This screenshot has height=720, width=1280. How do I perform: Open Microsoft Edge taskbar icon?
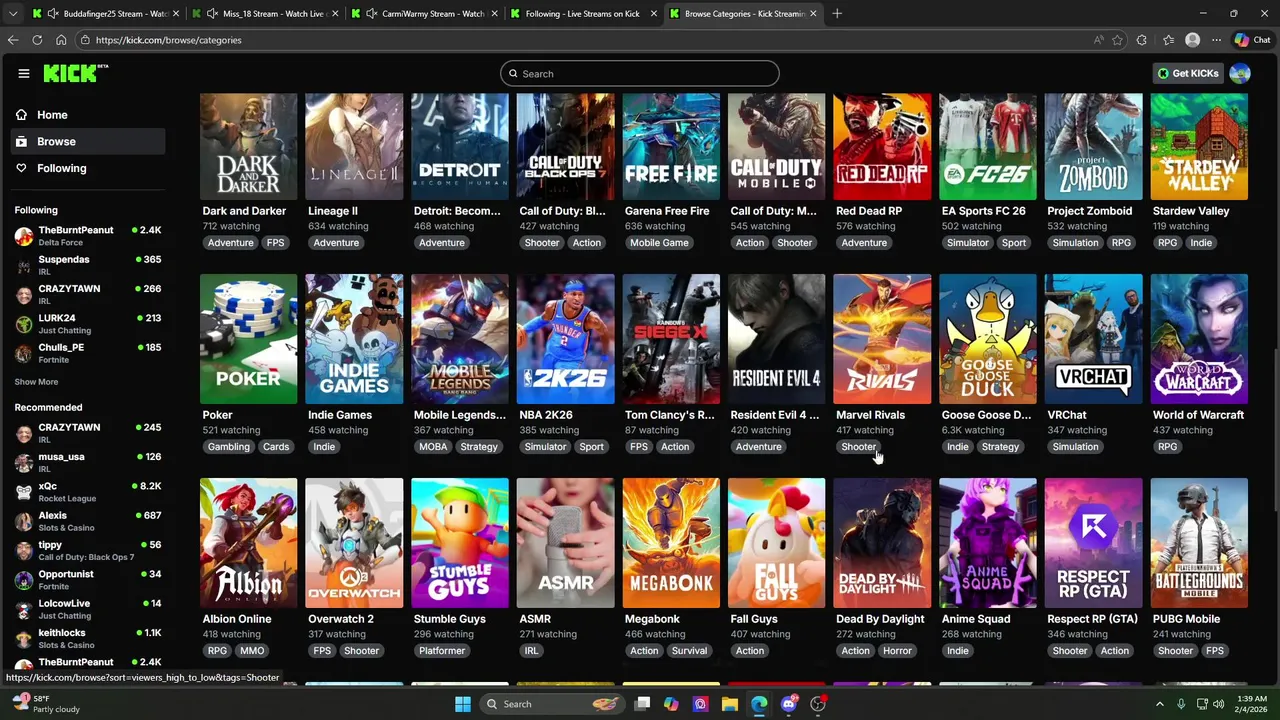point(759,704)
